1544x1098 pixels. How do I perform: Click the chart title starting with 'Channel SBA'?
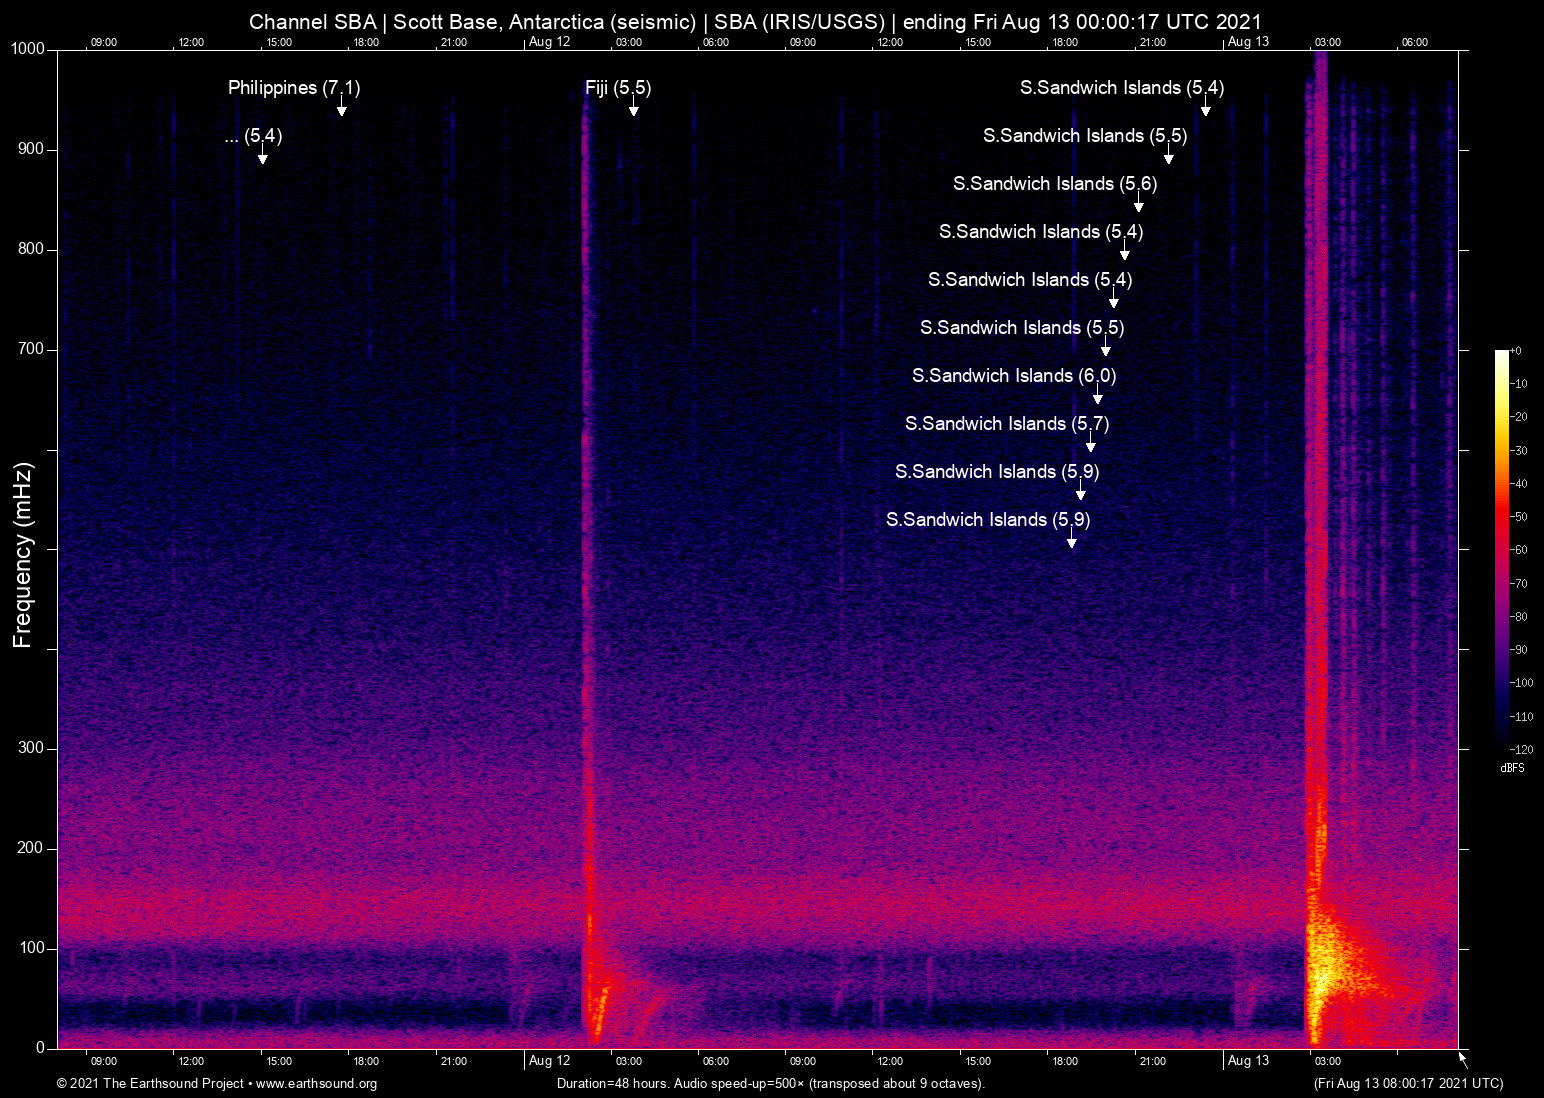tap(755, 22)
